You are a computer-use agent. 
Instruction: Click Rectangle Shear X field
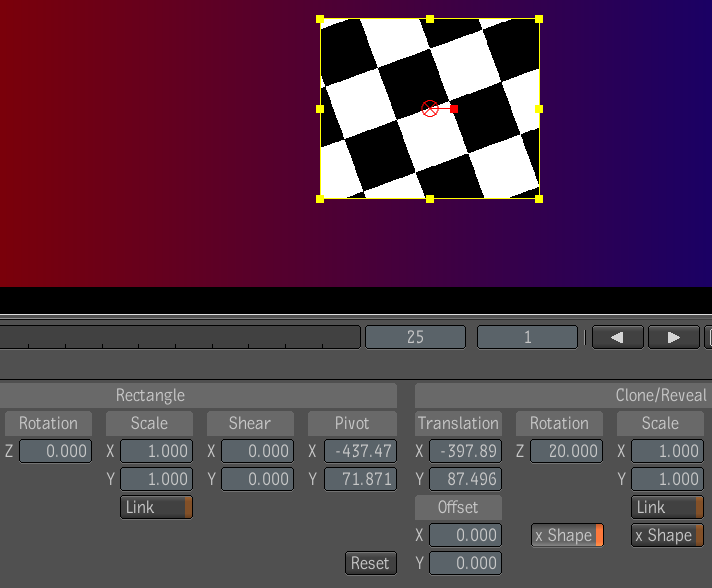tap(257, 451)
